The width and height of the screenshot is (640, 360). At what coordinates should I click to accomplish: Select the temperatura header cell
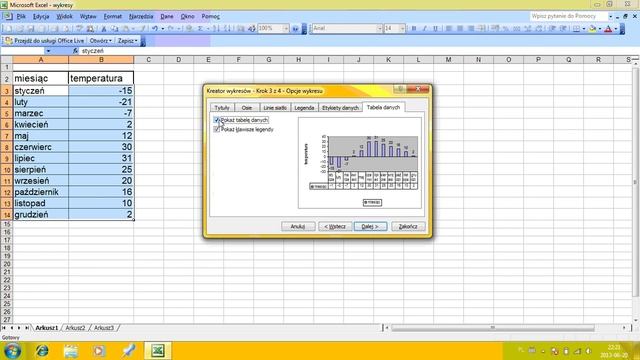101,78
